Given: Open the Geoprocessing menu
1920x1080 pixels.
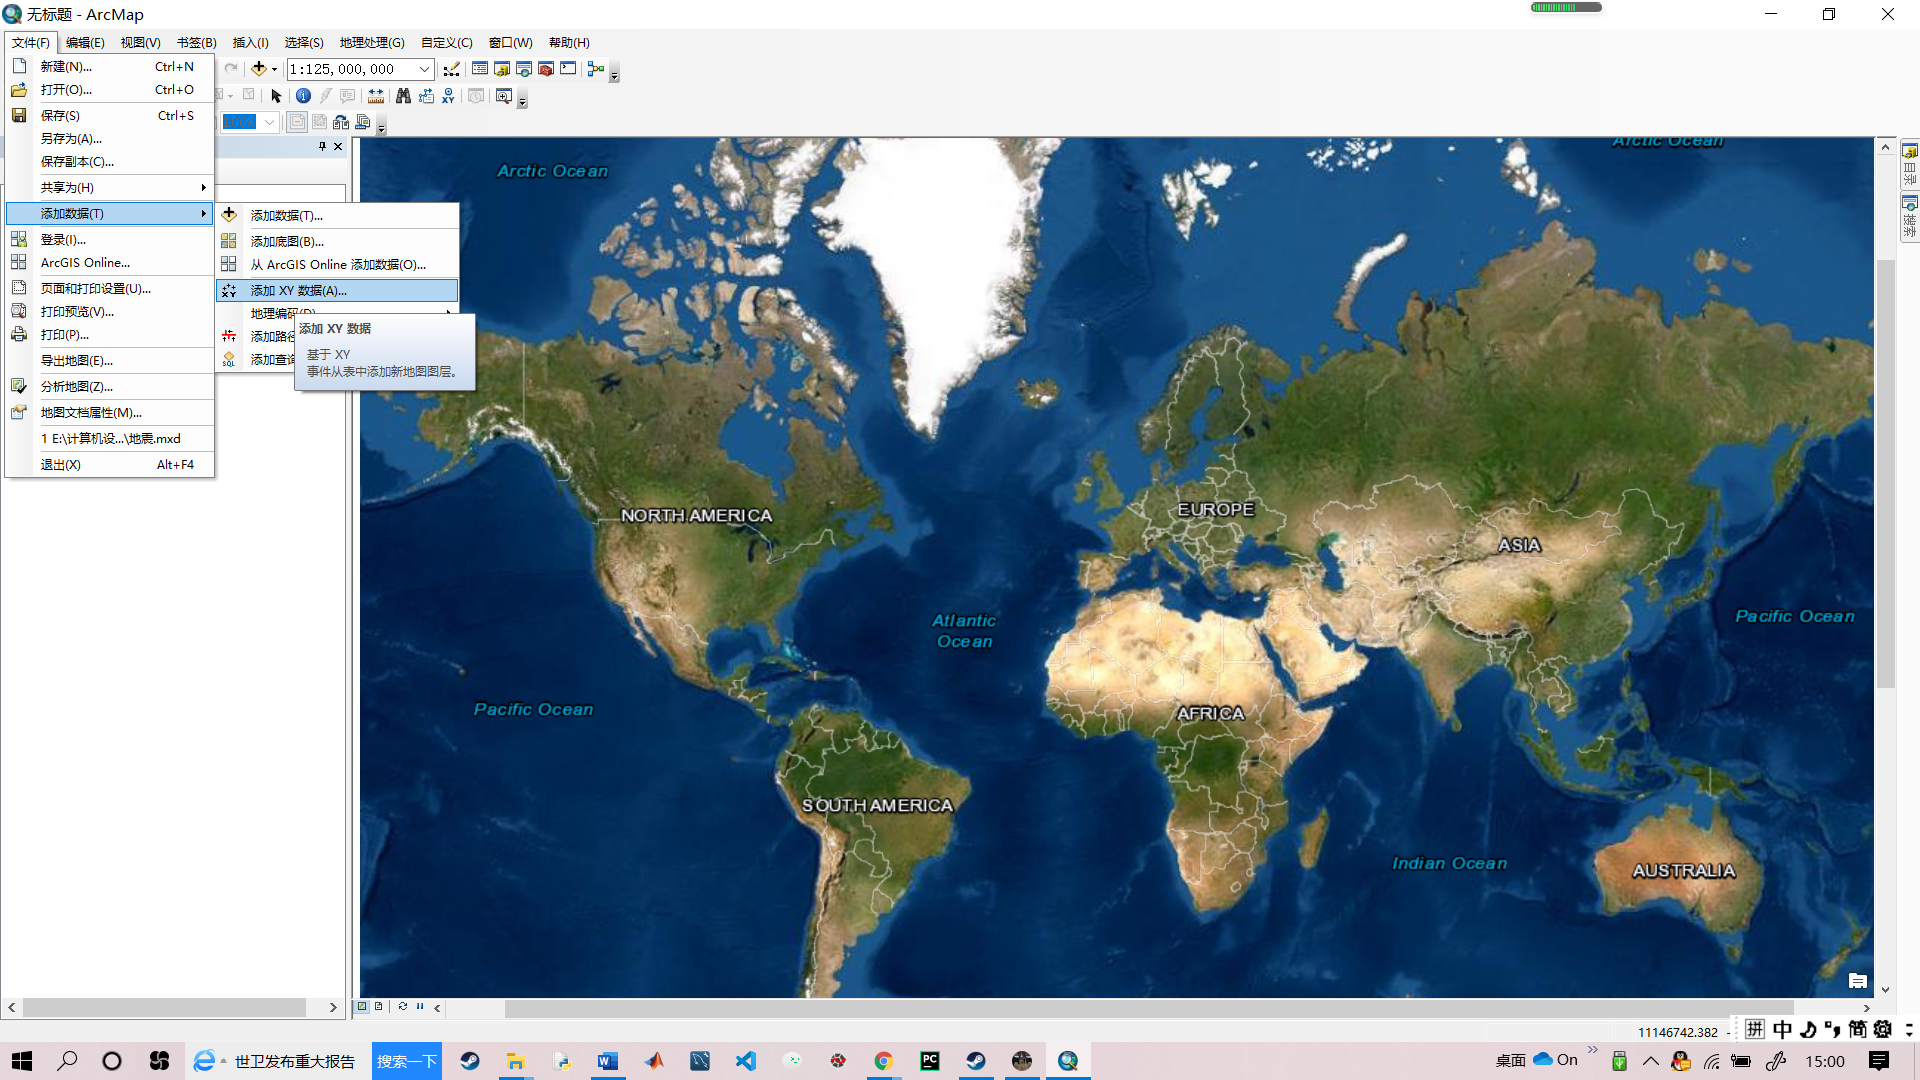Looking at the screenshot, I should 372,42.
